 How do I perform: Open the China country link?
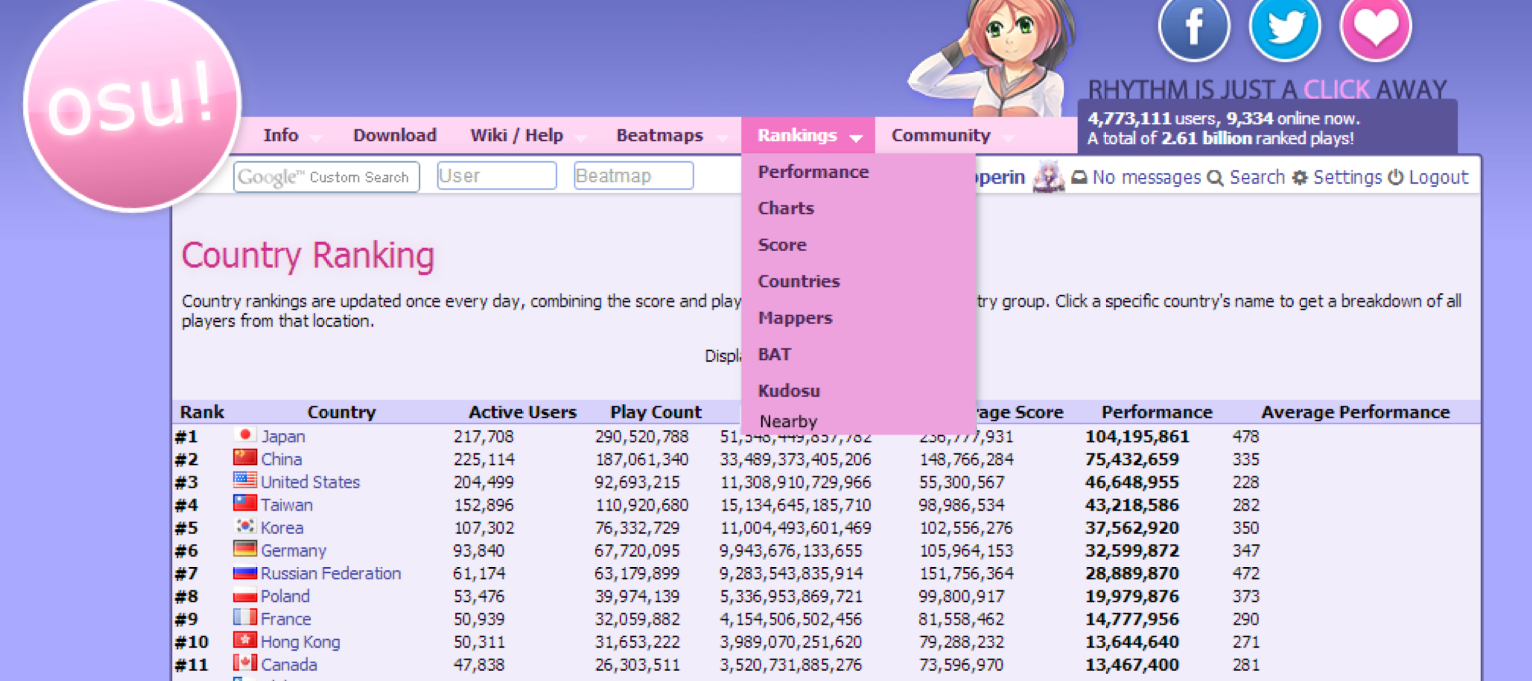[281, 459]
